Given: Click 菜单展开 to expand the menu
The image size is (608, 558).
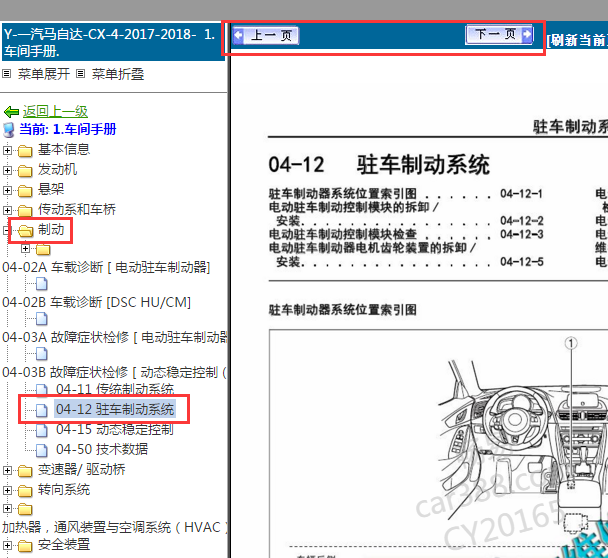Looking at the screenshot, I should [43, 74].
